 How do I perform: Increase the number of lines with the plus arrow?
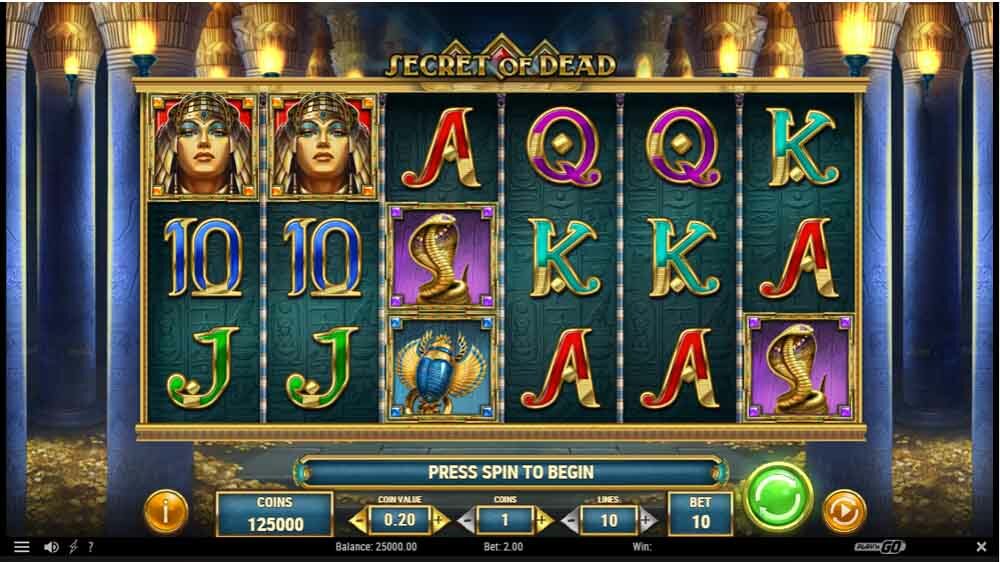(x=647, y=521)
